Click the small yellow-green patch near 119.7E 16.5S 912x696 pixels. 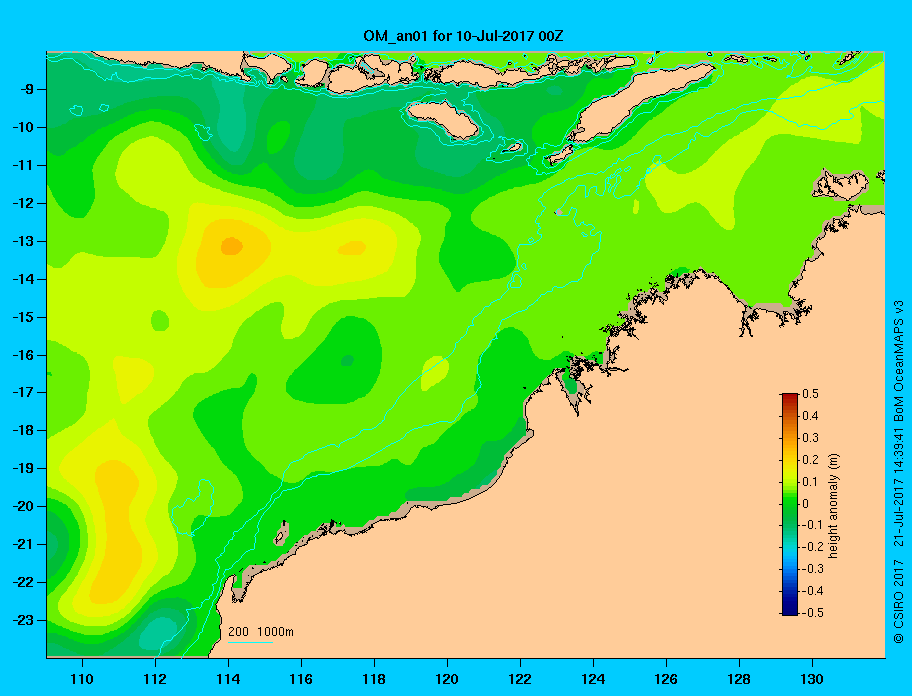[x=435, y=373]
